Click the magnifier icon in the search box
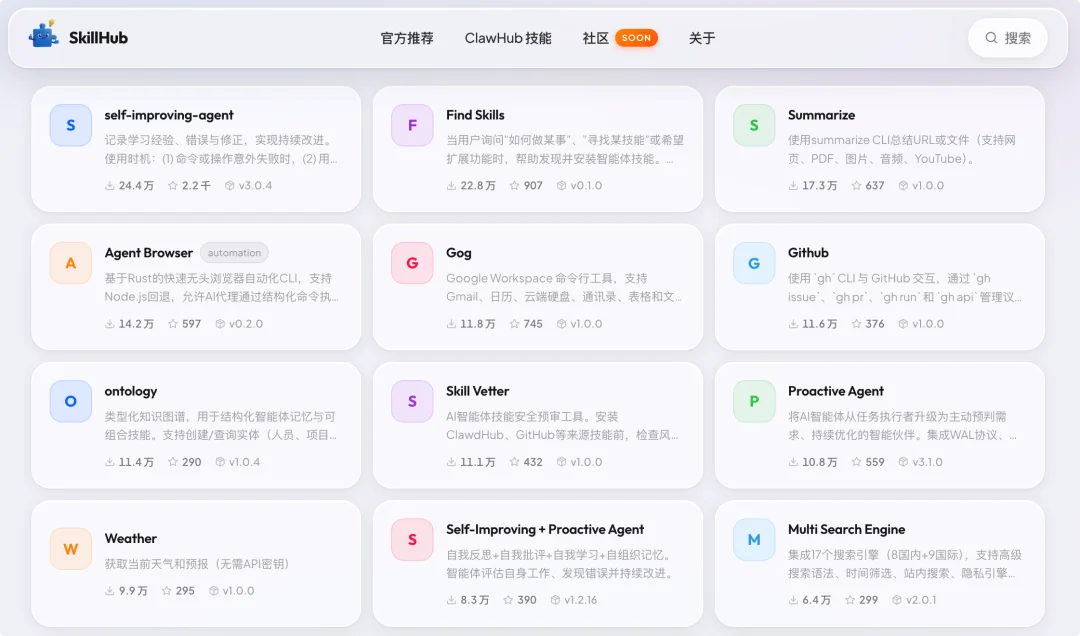The height and width of the screenshot is (636, 1080). [x=989, y=37]
